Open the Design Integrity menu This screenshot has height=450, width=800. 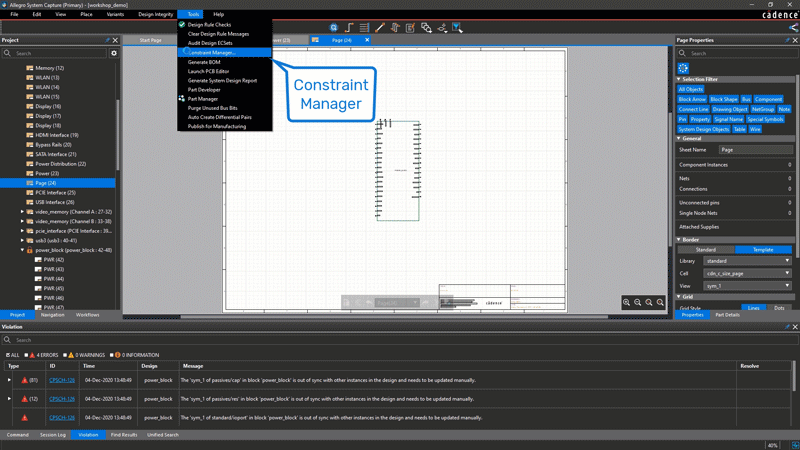point(156,14)
